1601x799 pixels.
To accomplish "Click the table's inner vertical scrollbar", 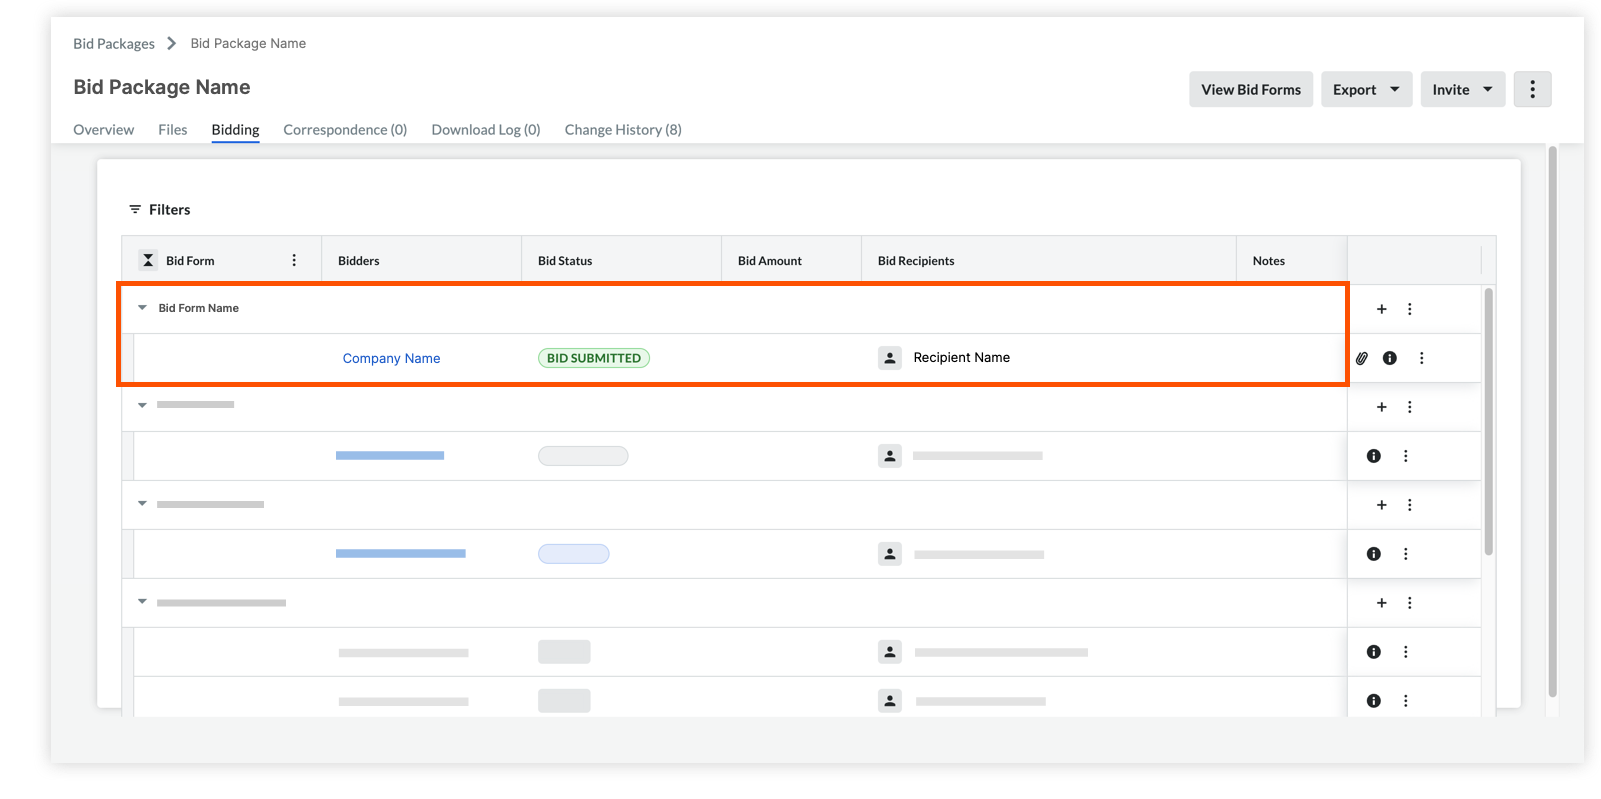I will [1488, 422].
